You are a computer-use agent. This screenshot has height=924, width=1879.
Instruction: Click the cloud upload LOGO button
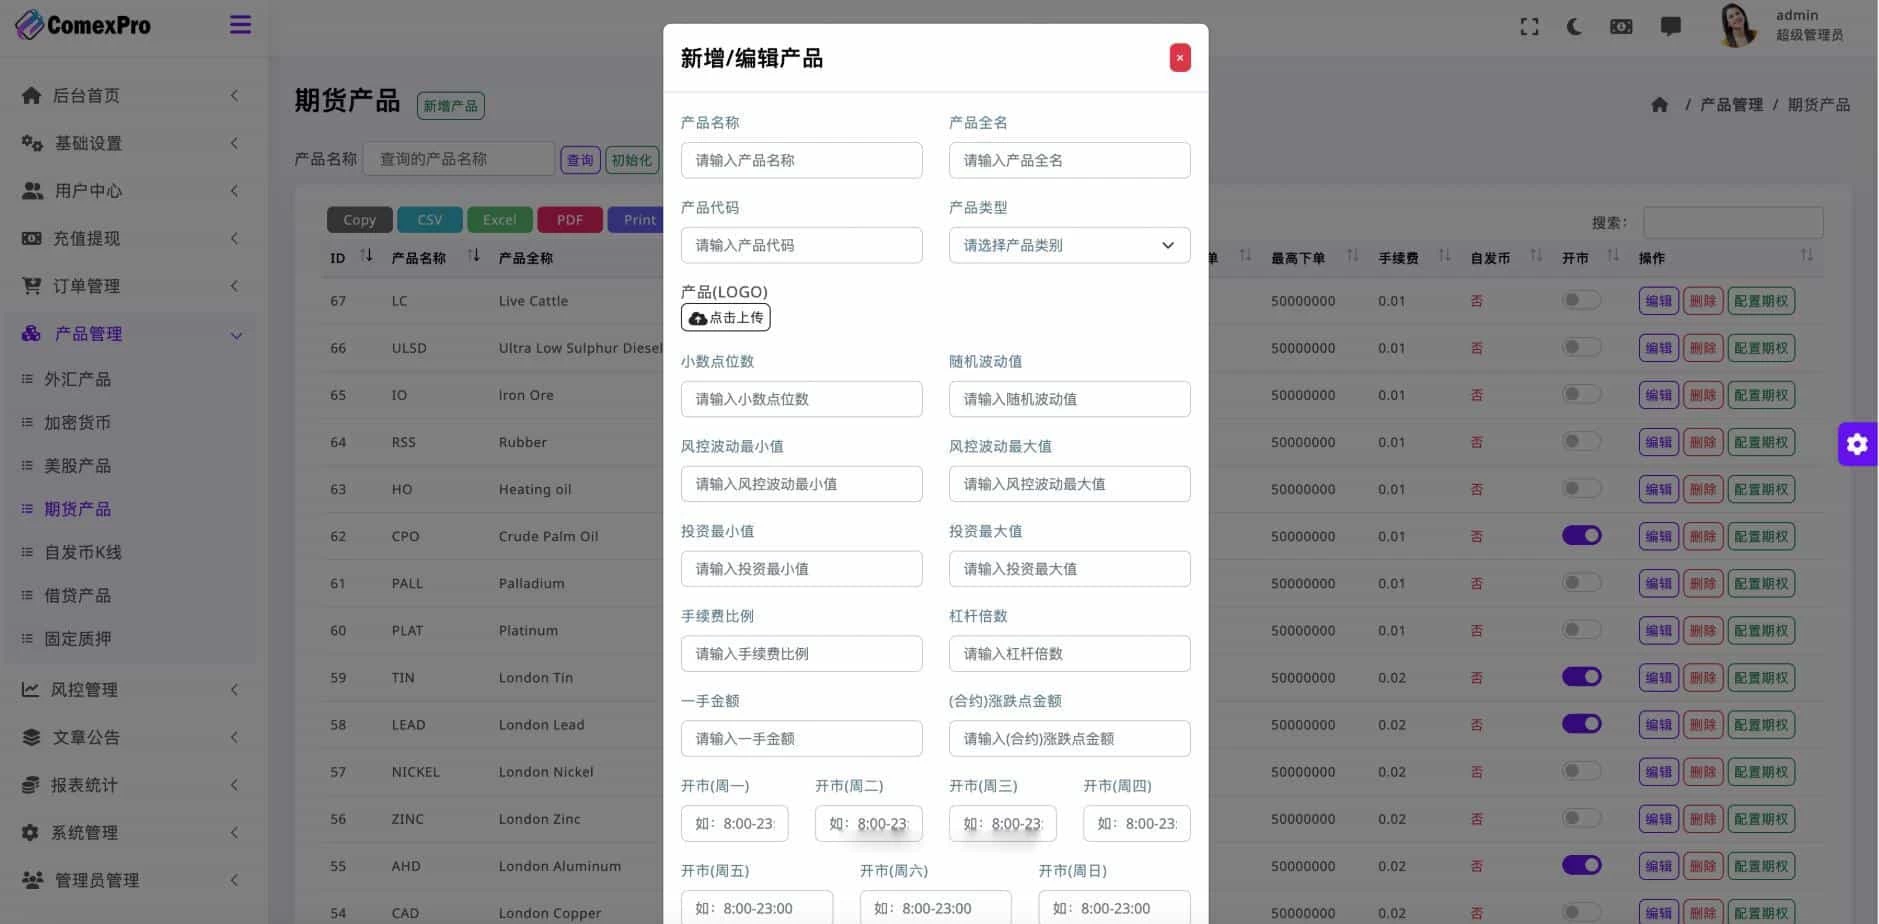point(726,318)
